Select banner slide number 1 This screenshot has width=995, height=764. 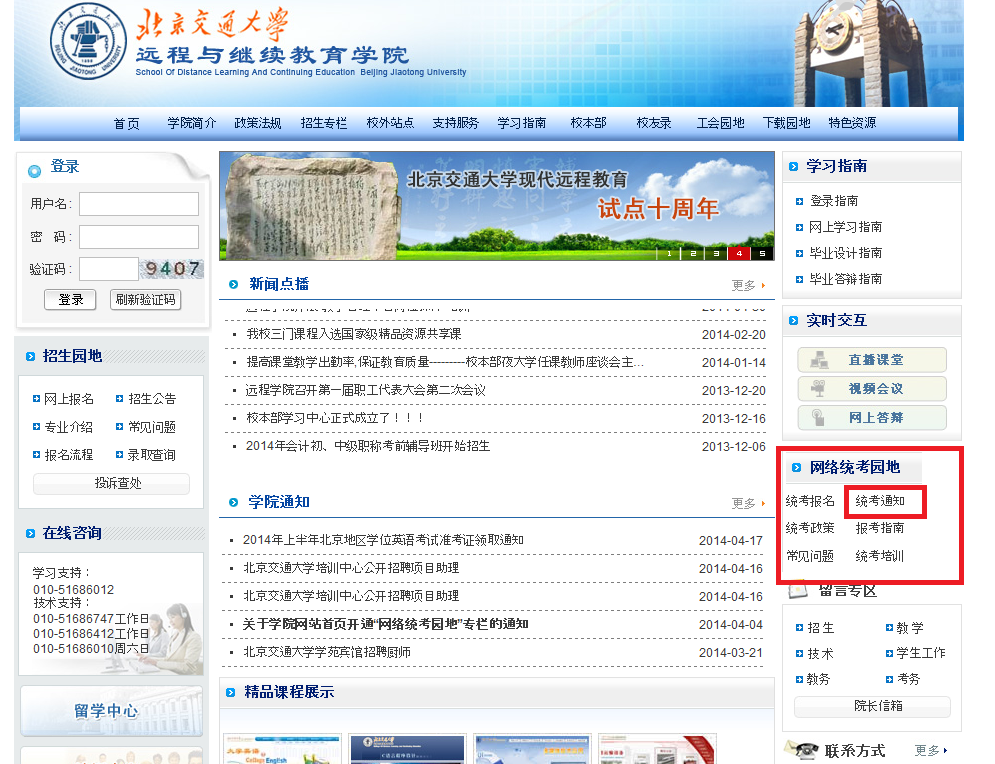pyautogui.click(x=668, y=253)
